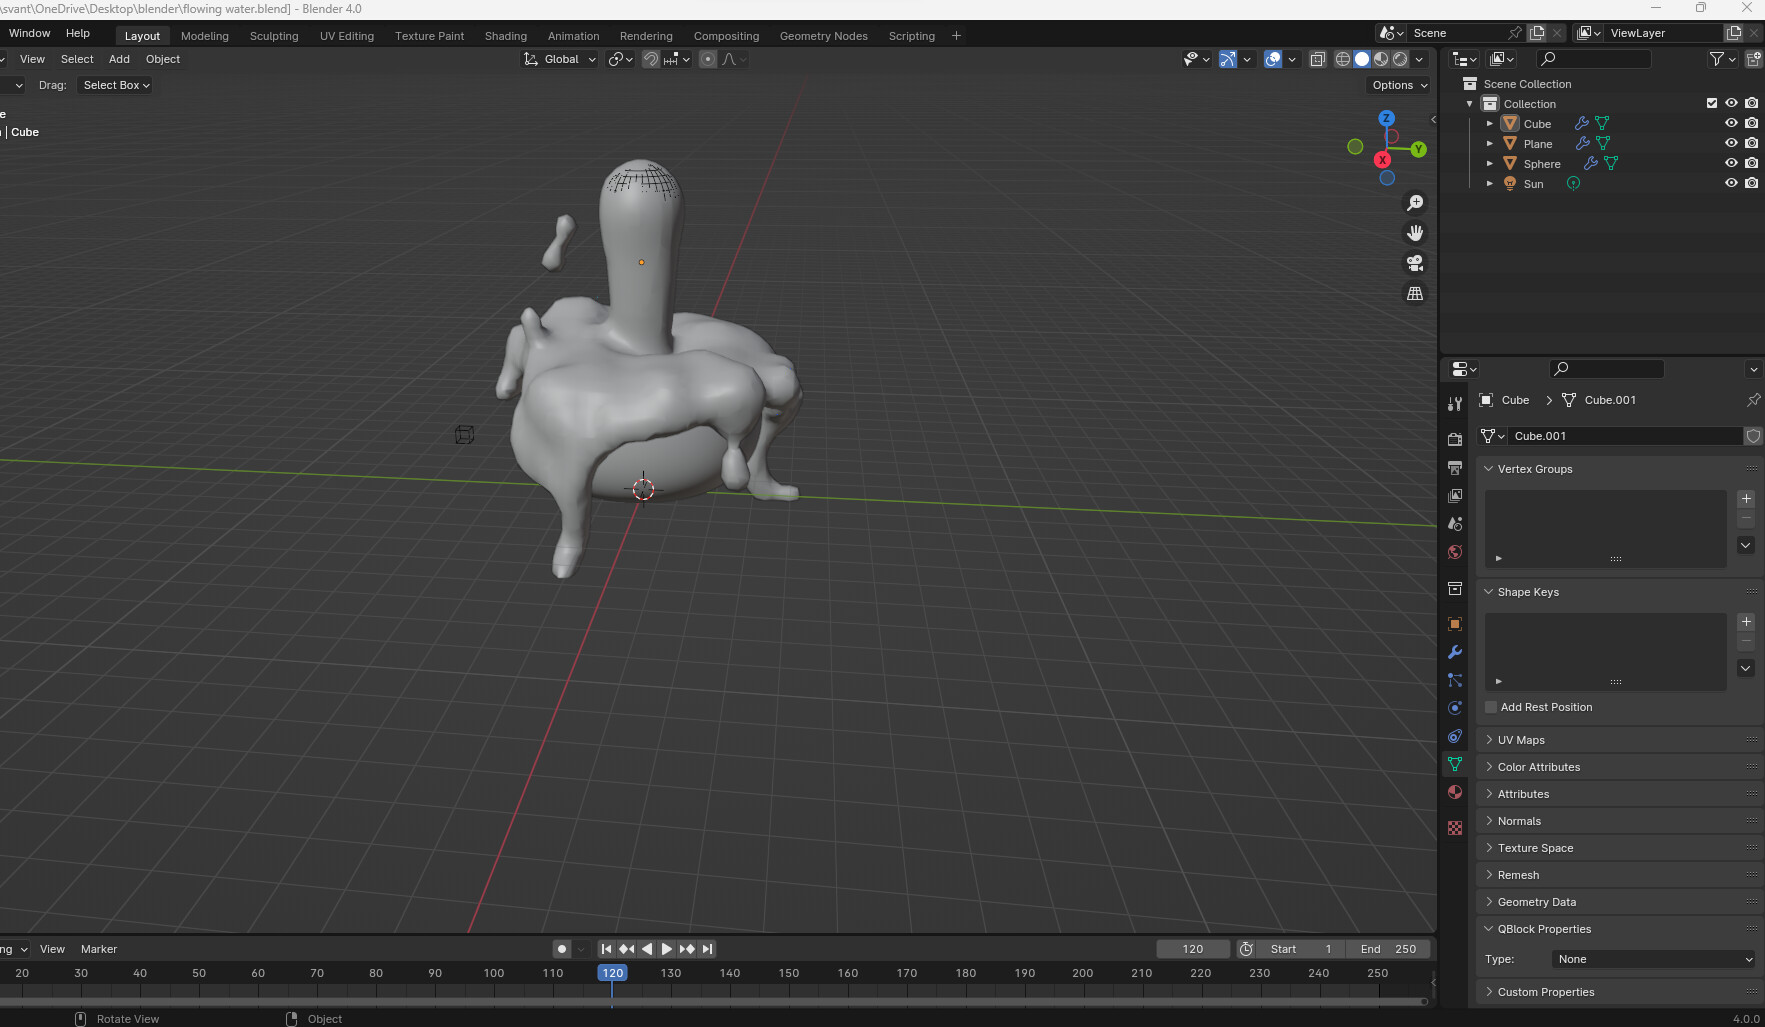The height and width of the screenshot is (1027, 1765).
Task: Open the QBlock Type dropdown set to None
Action: point(1655,959)
